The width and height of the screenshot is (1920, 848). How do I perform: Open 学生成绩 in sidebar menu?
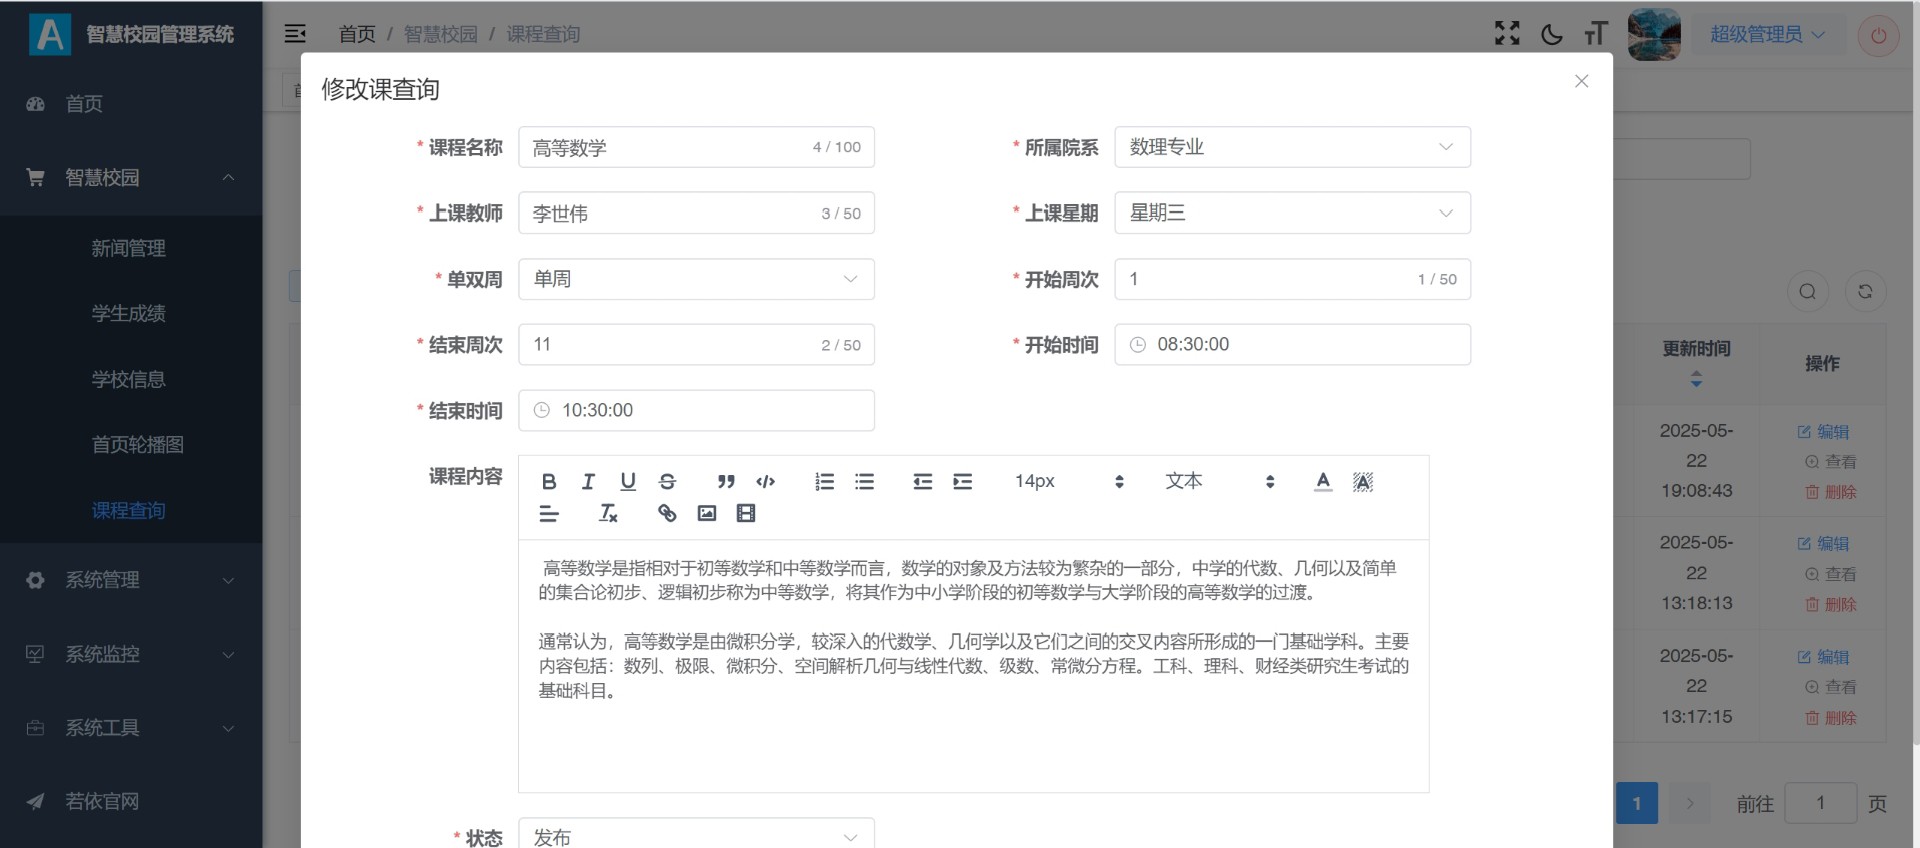(129, 314)
